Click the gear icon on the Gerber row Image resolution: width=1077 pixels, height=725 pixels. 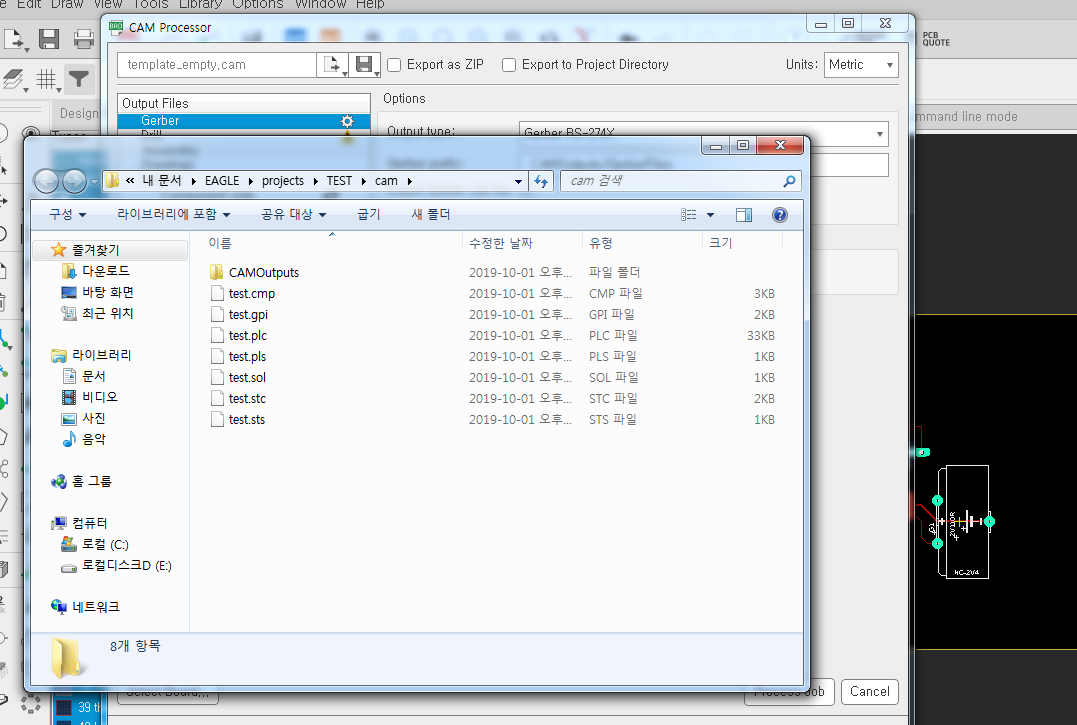pos(348,121)
